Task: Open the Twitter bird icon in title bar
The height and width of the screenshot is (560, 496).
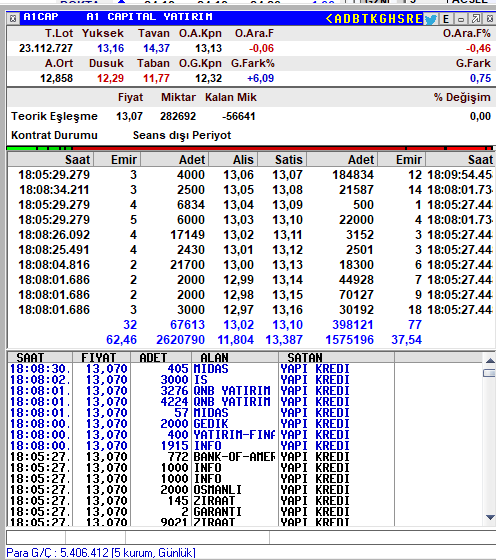Action: [x=431, y=19]
